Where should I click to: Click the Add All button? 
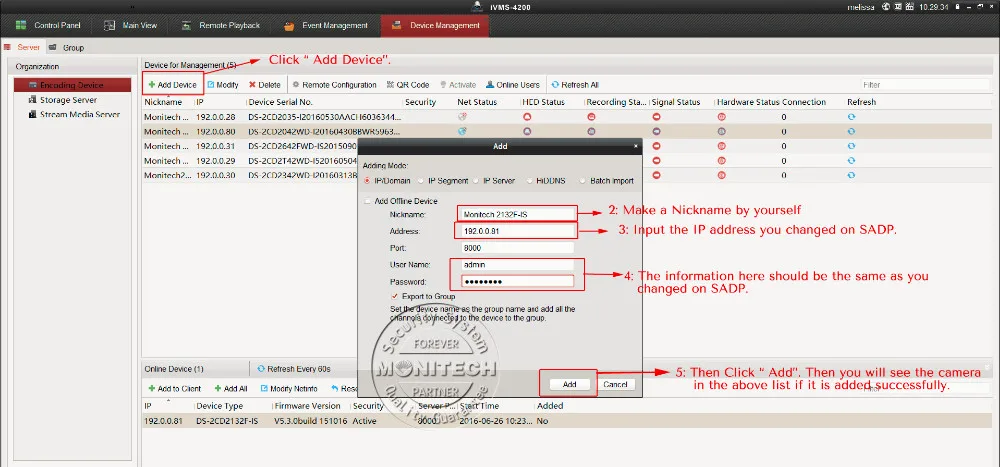[230, 389]
